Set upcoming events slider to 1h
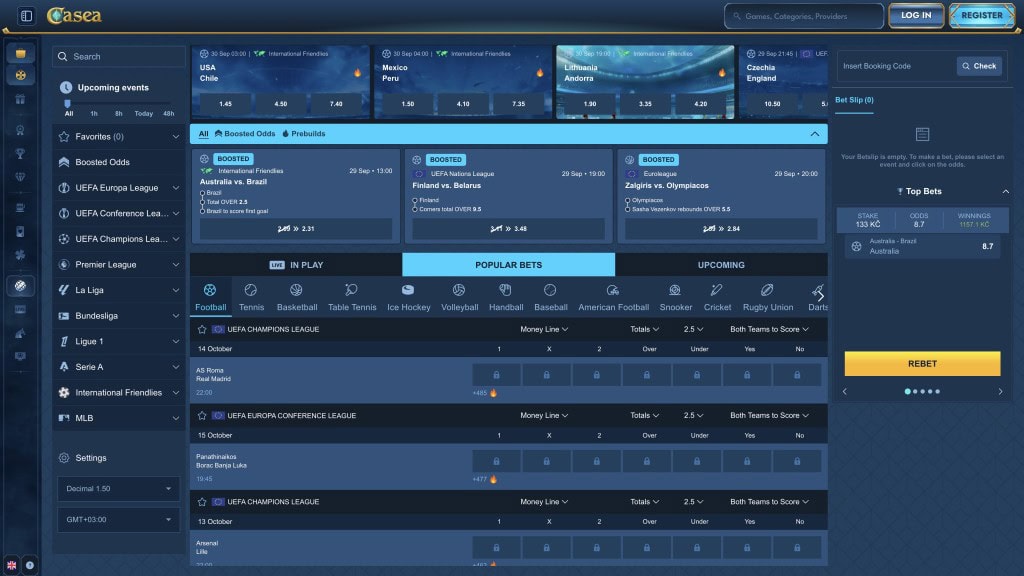The height and width of the screenshot is (576, 1024). pos(94,114)
